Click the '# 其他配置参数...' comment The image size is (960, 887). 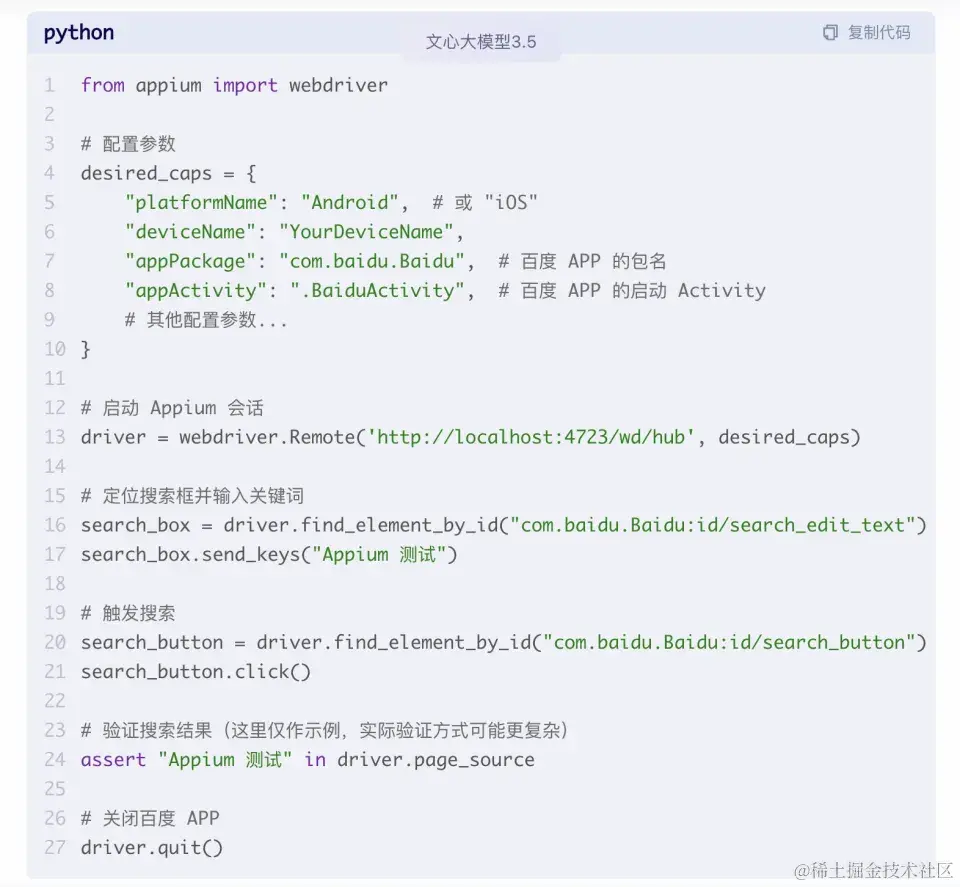pyautogui.click(x=206, y=320)
